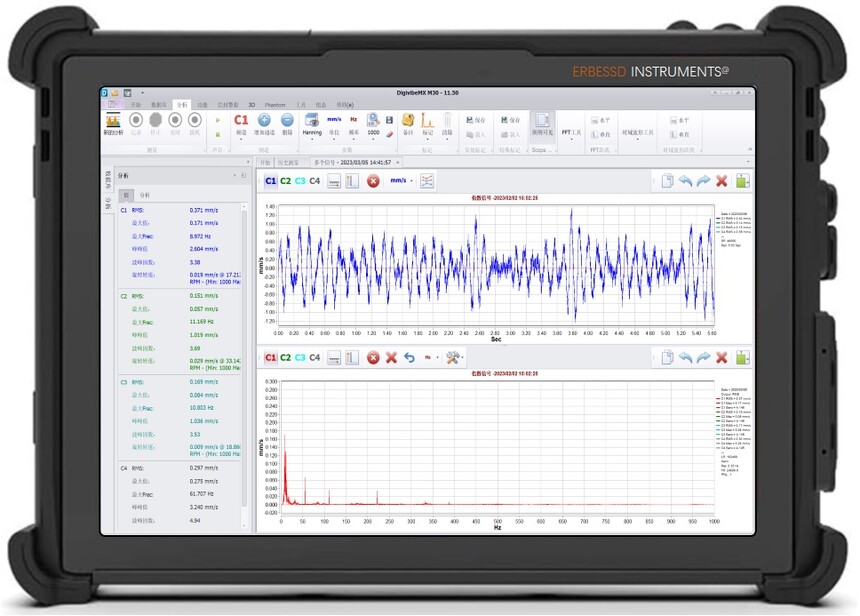The height and width of the screenshot is (616, 860).
Task: Click red circle X in time waveform toolbar
Action: click(x=373, y=181)
